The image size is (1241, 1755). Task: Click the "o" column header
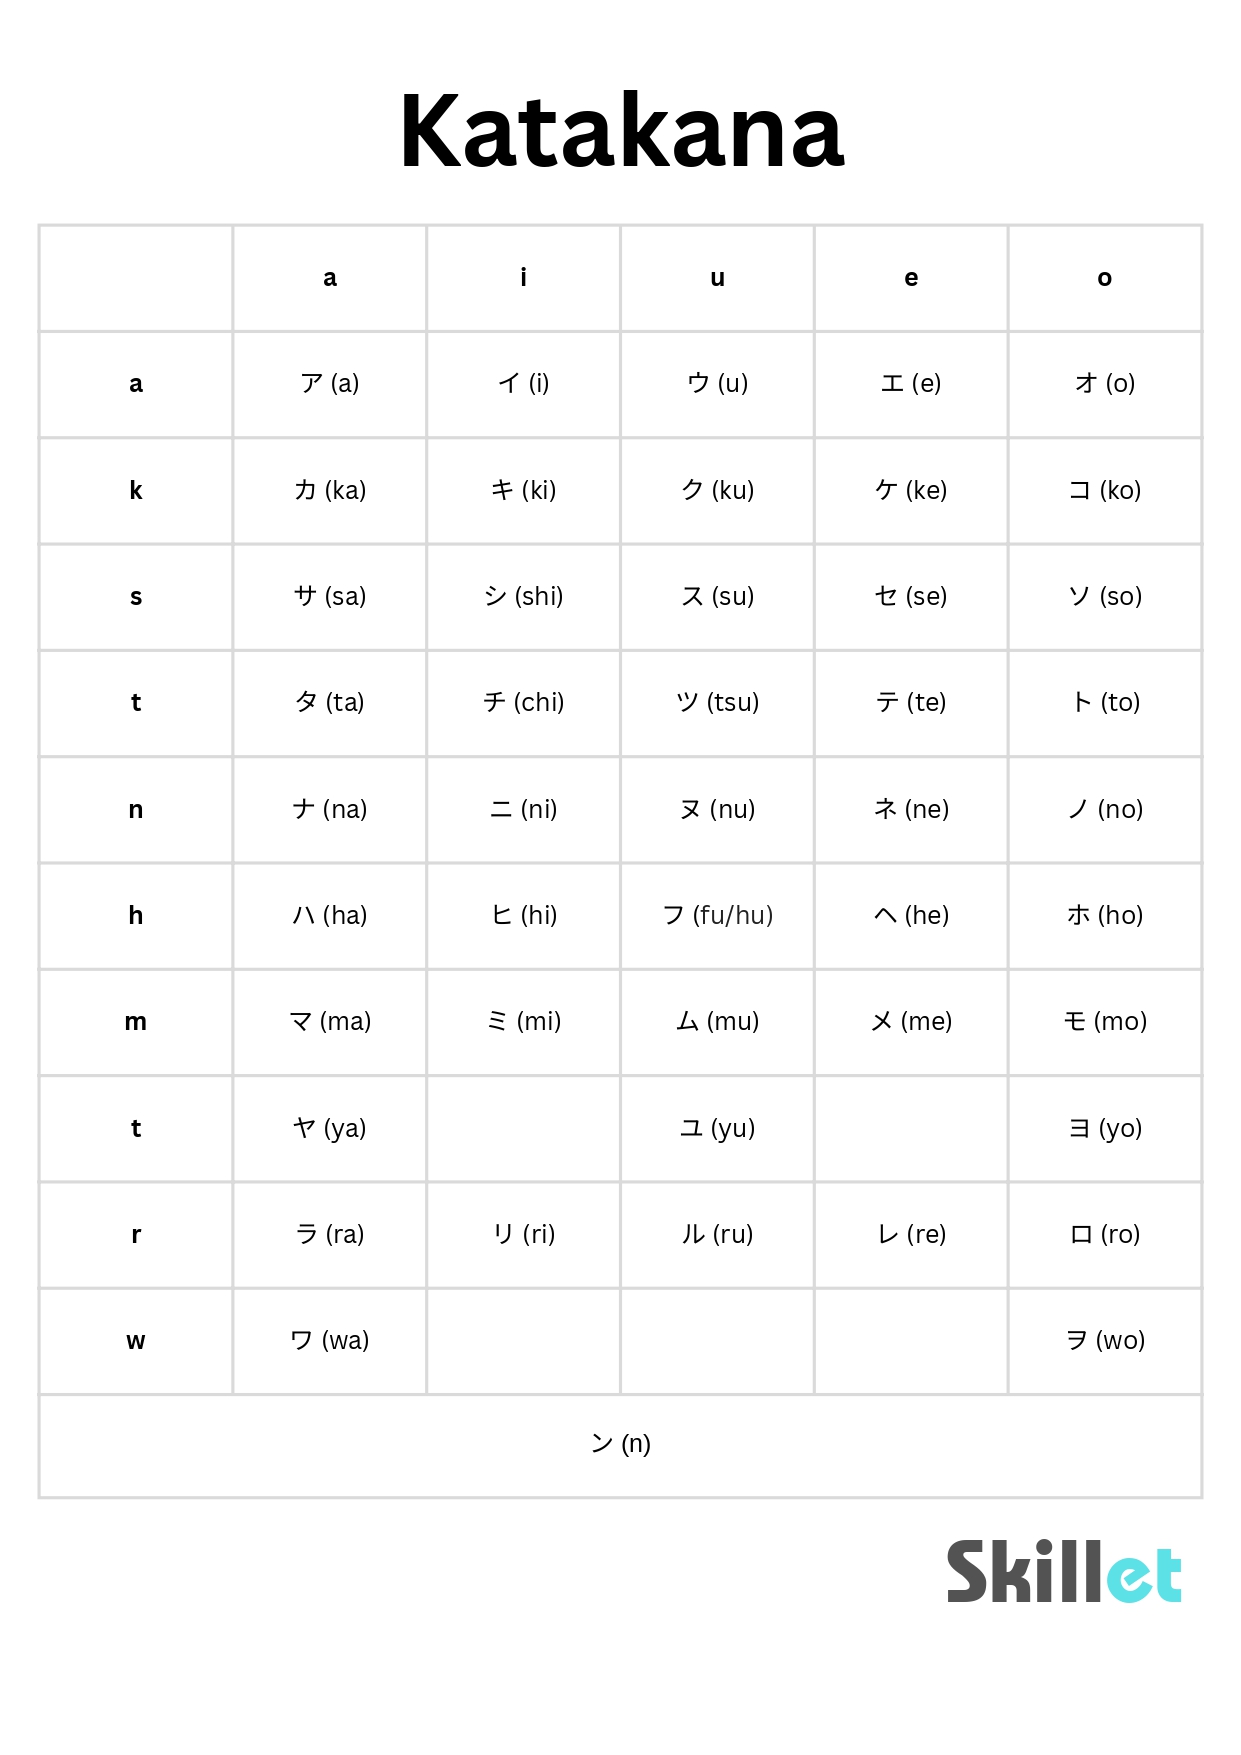coord(1105,278)
